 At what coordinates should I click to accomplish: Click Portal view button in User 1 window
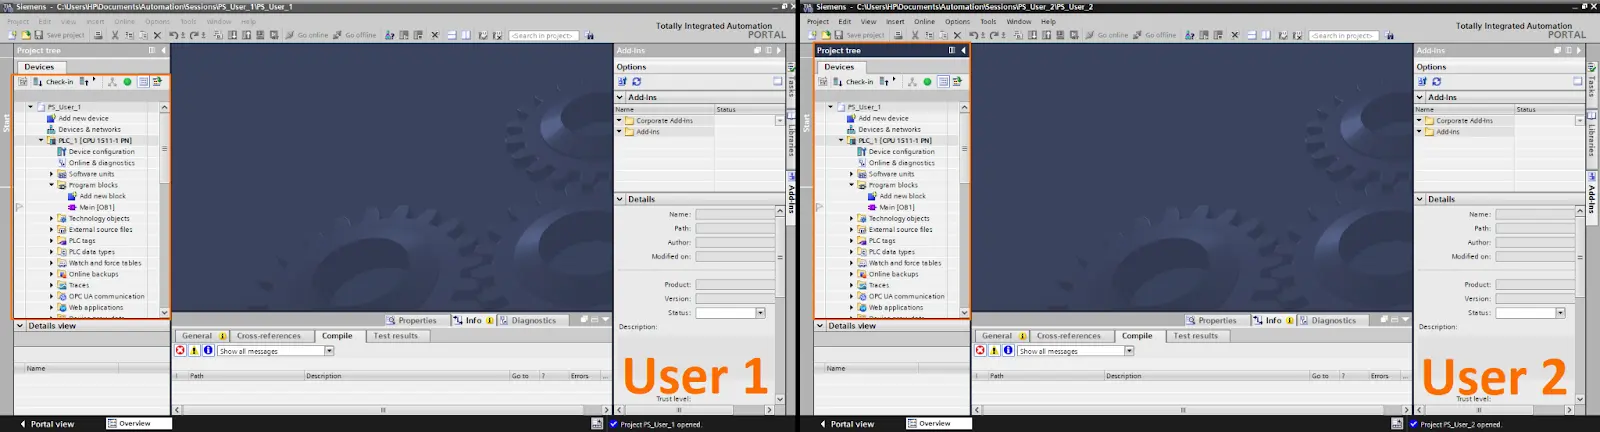pyautogui.click(x=46, y=424)
